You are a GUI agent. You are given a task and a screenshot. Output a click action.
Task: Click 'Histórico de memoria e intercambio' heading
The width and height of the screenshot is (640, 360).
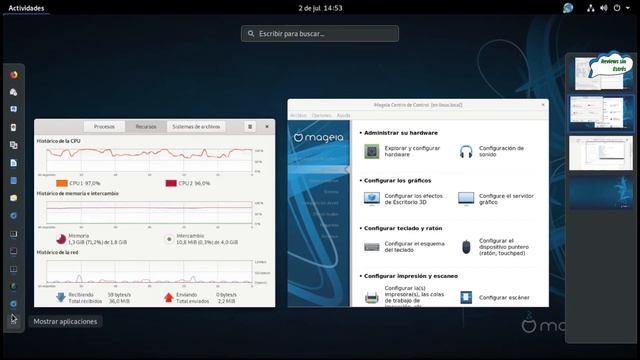pyautogui.click(x=78, y=193)
